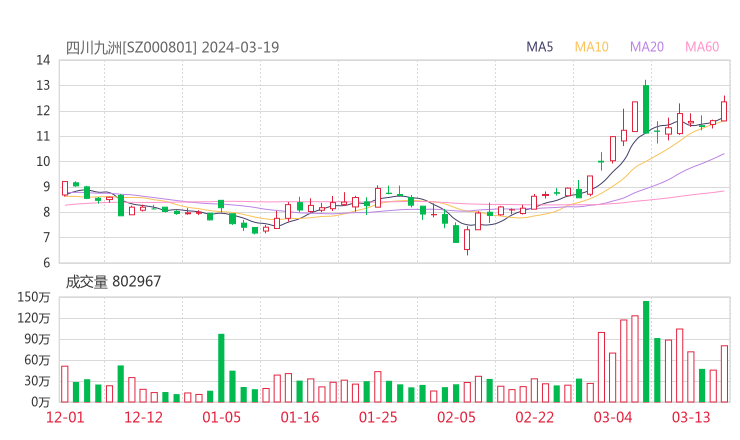Click the 120万 volume axis label
The width and height of the screenshot is (740, 440).
[34, 318]
